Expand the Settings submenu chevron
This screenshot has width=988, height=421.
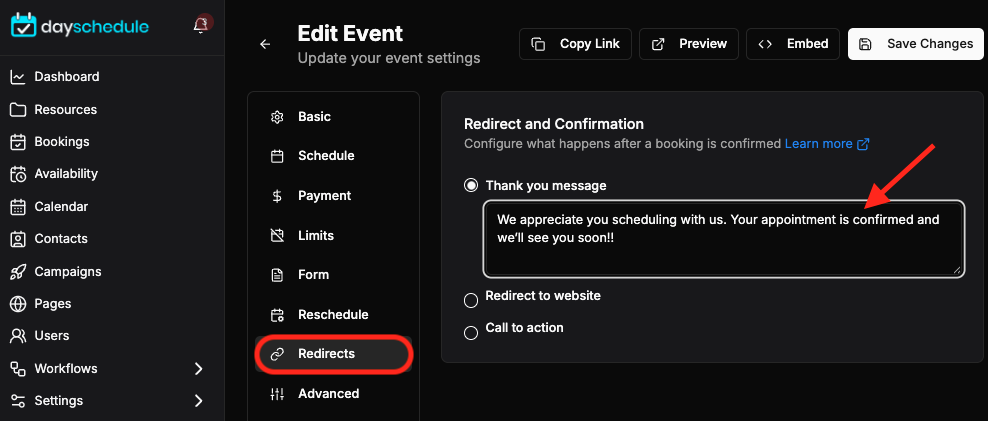tap(198, 401)
